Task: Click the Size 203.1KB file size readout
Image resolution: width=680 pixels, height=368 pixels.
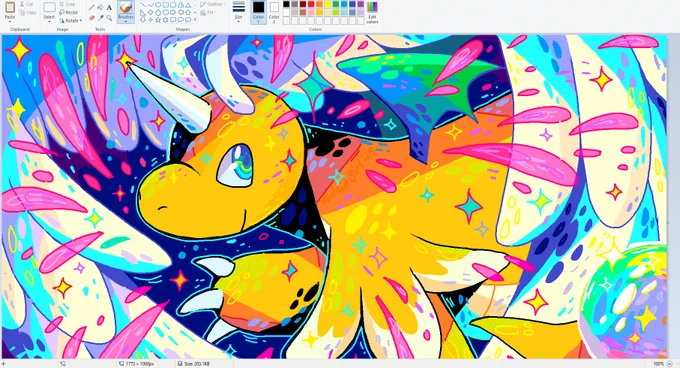Action: click(194, 364)
